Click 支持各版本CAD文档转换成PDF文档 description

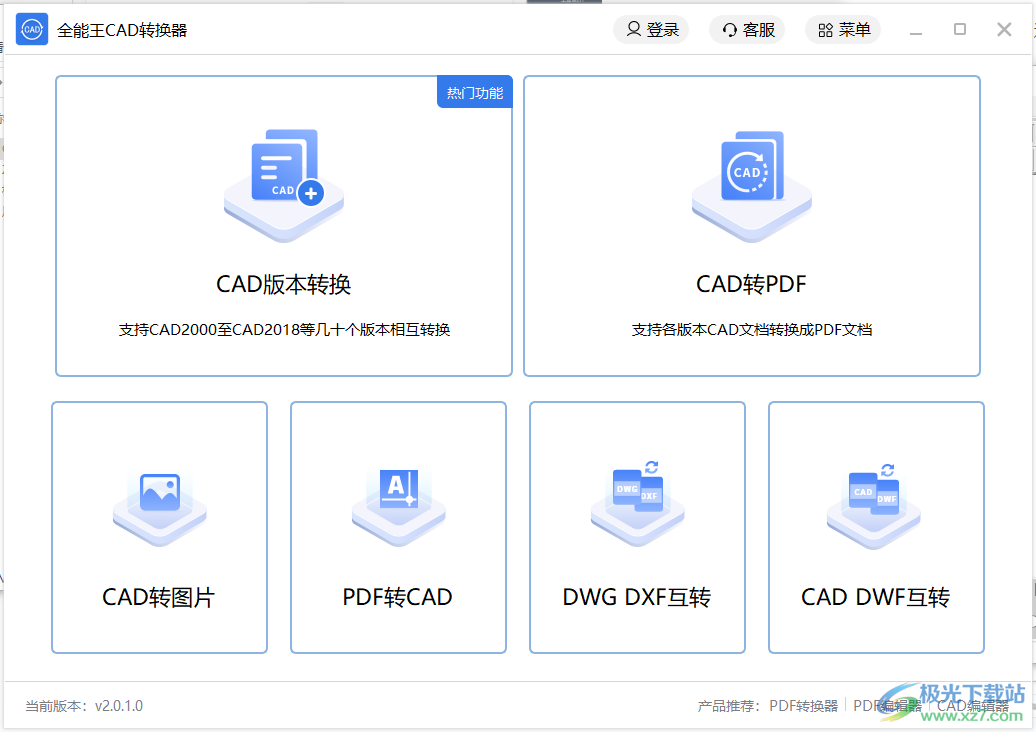point(752,330)
